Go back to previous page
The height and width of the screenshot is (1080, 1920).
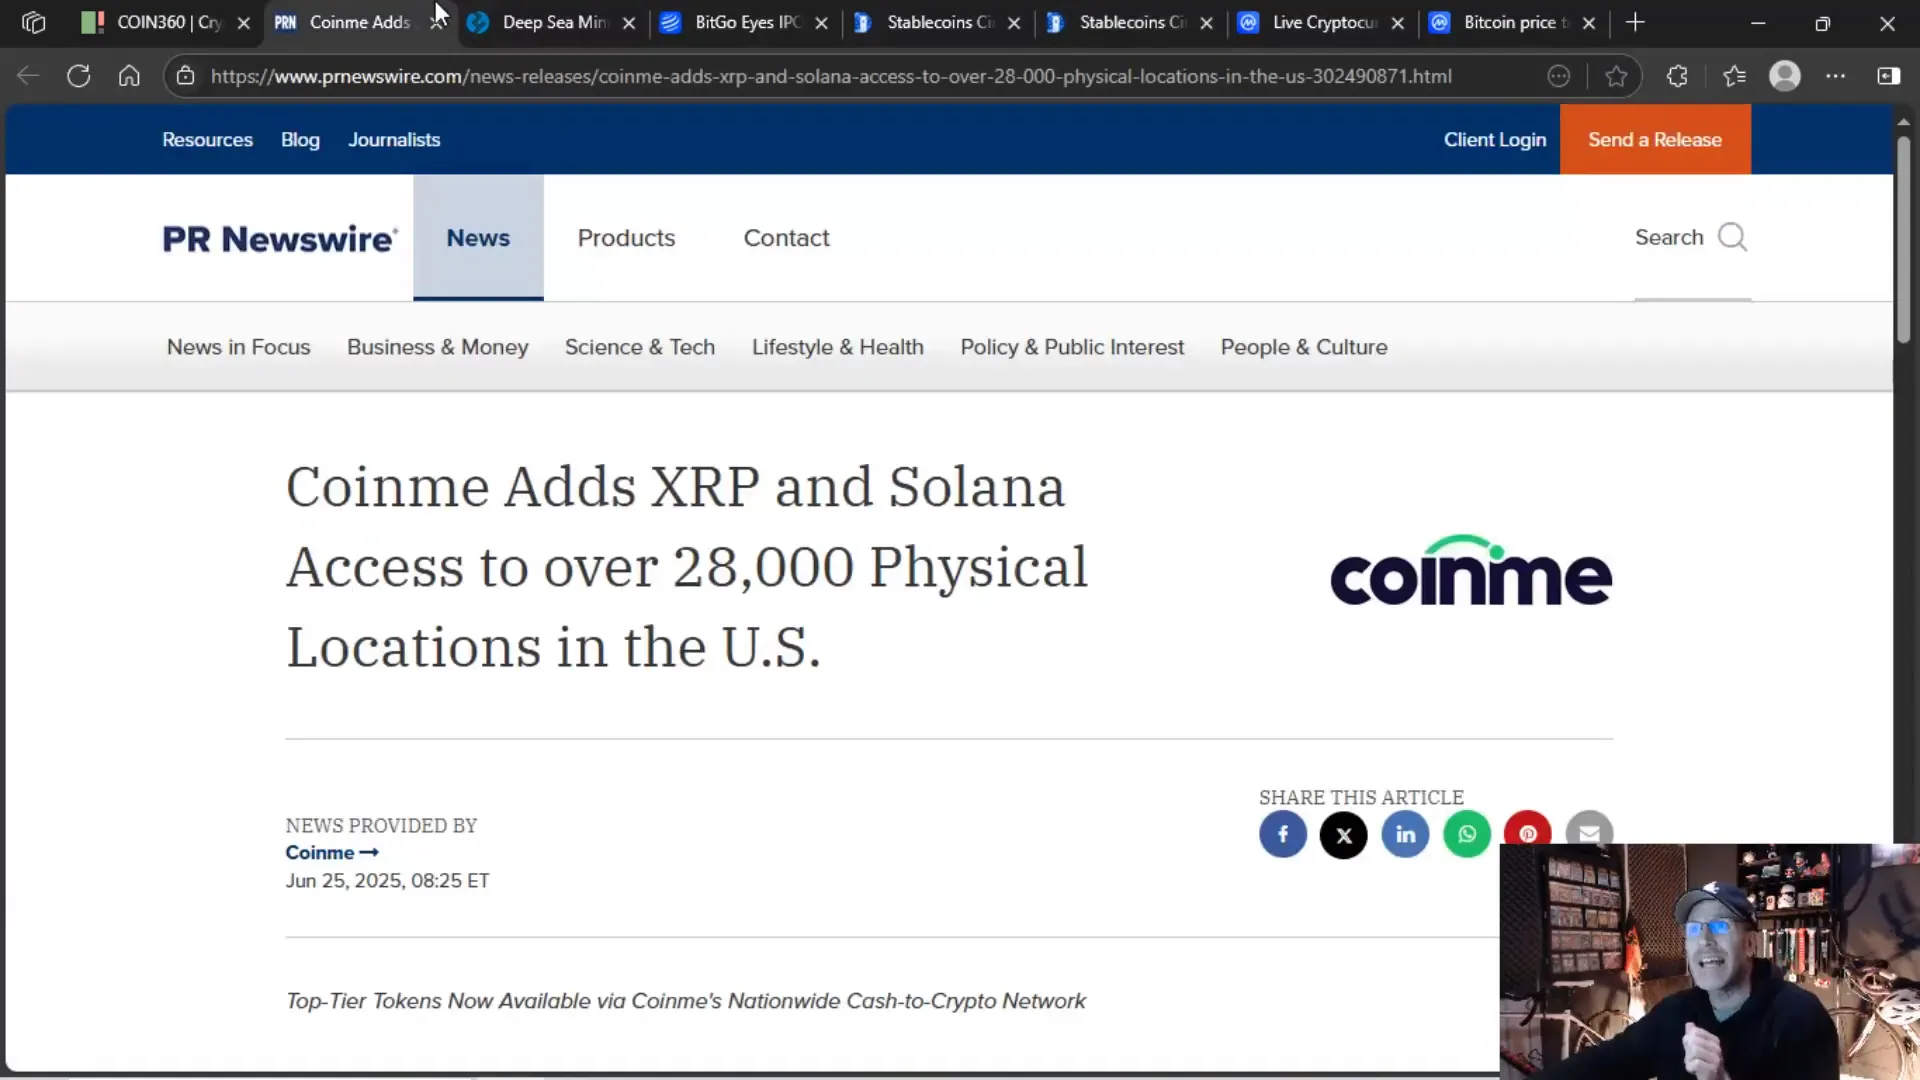click(28, 76)
